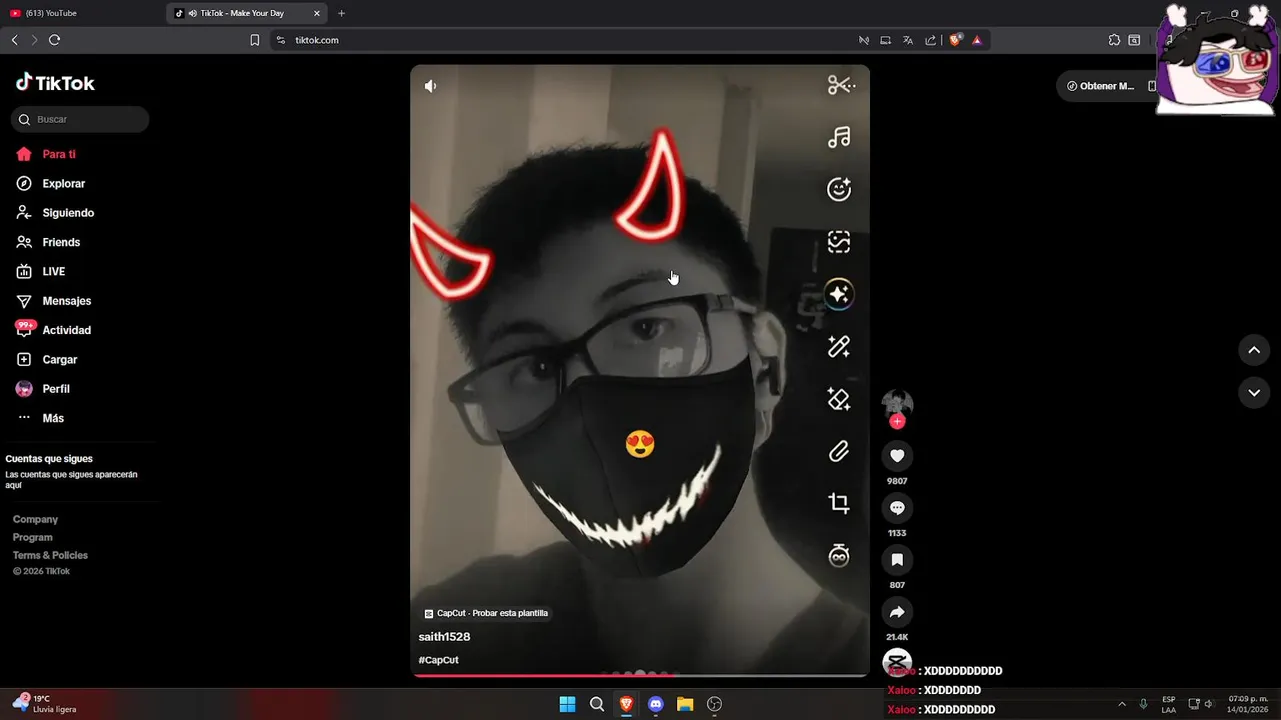This screenshot has height=720, width=1281.
Task: Click CapCut · Probar esta plantilla
Action: [486, 613]
